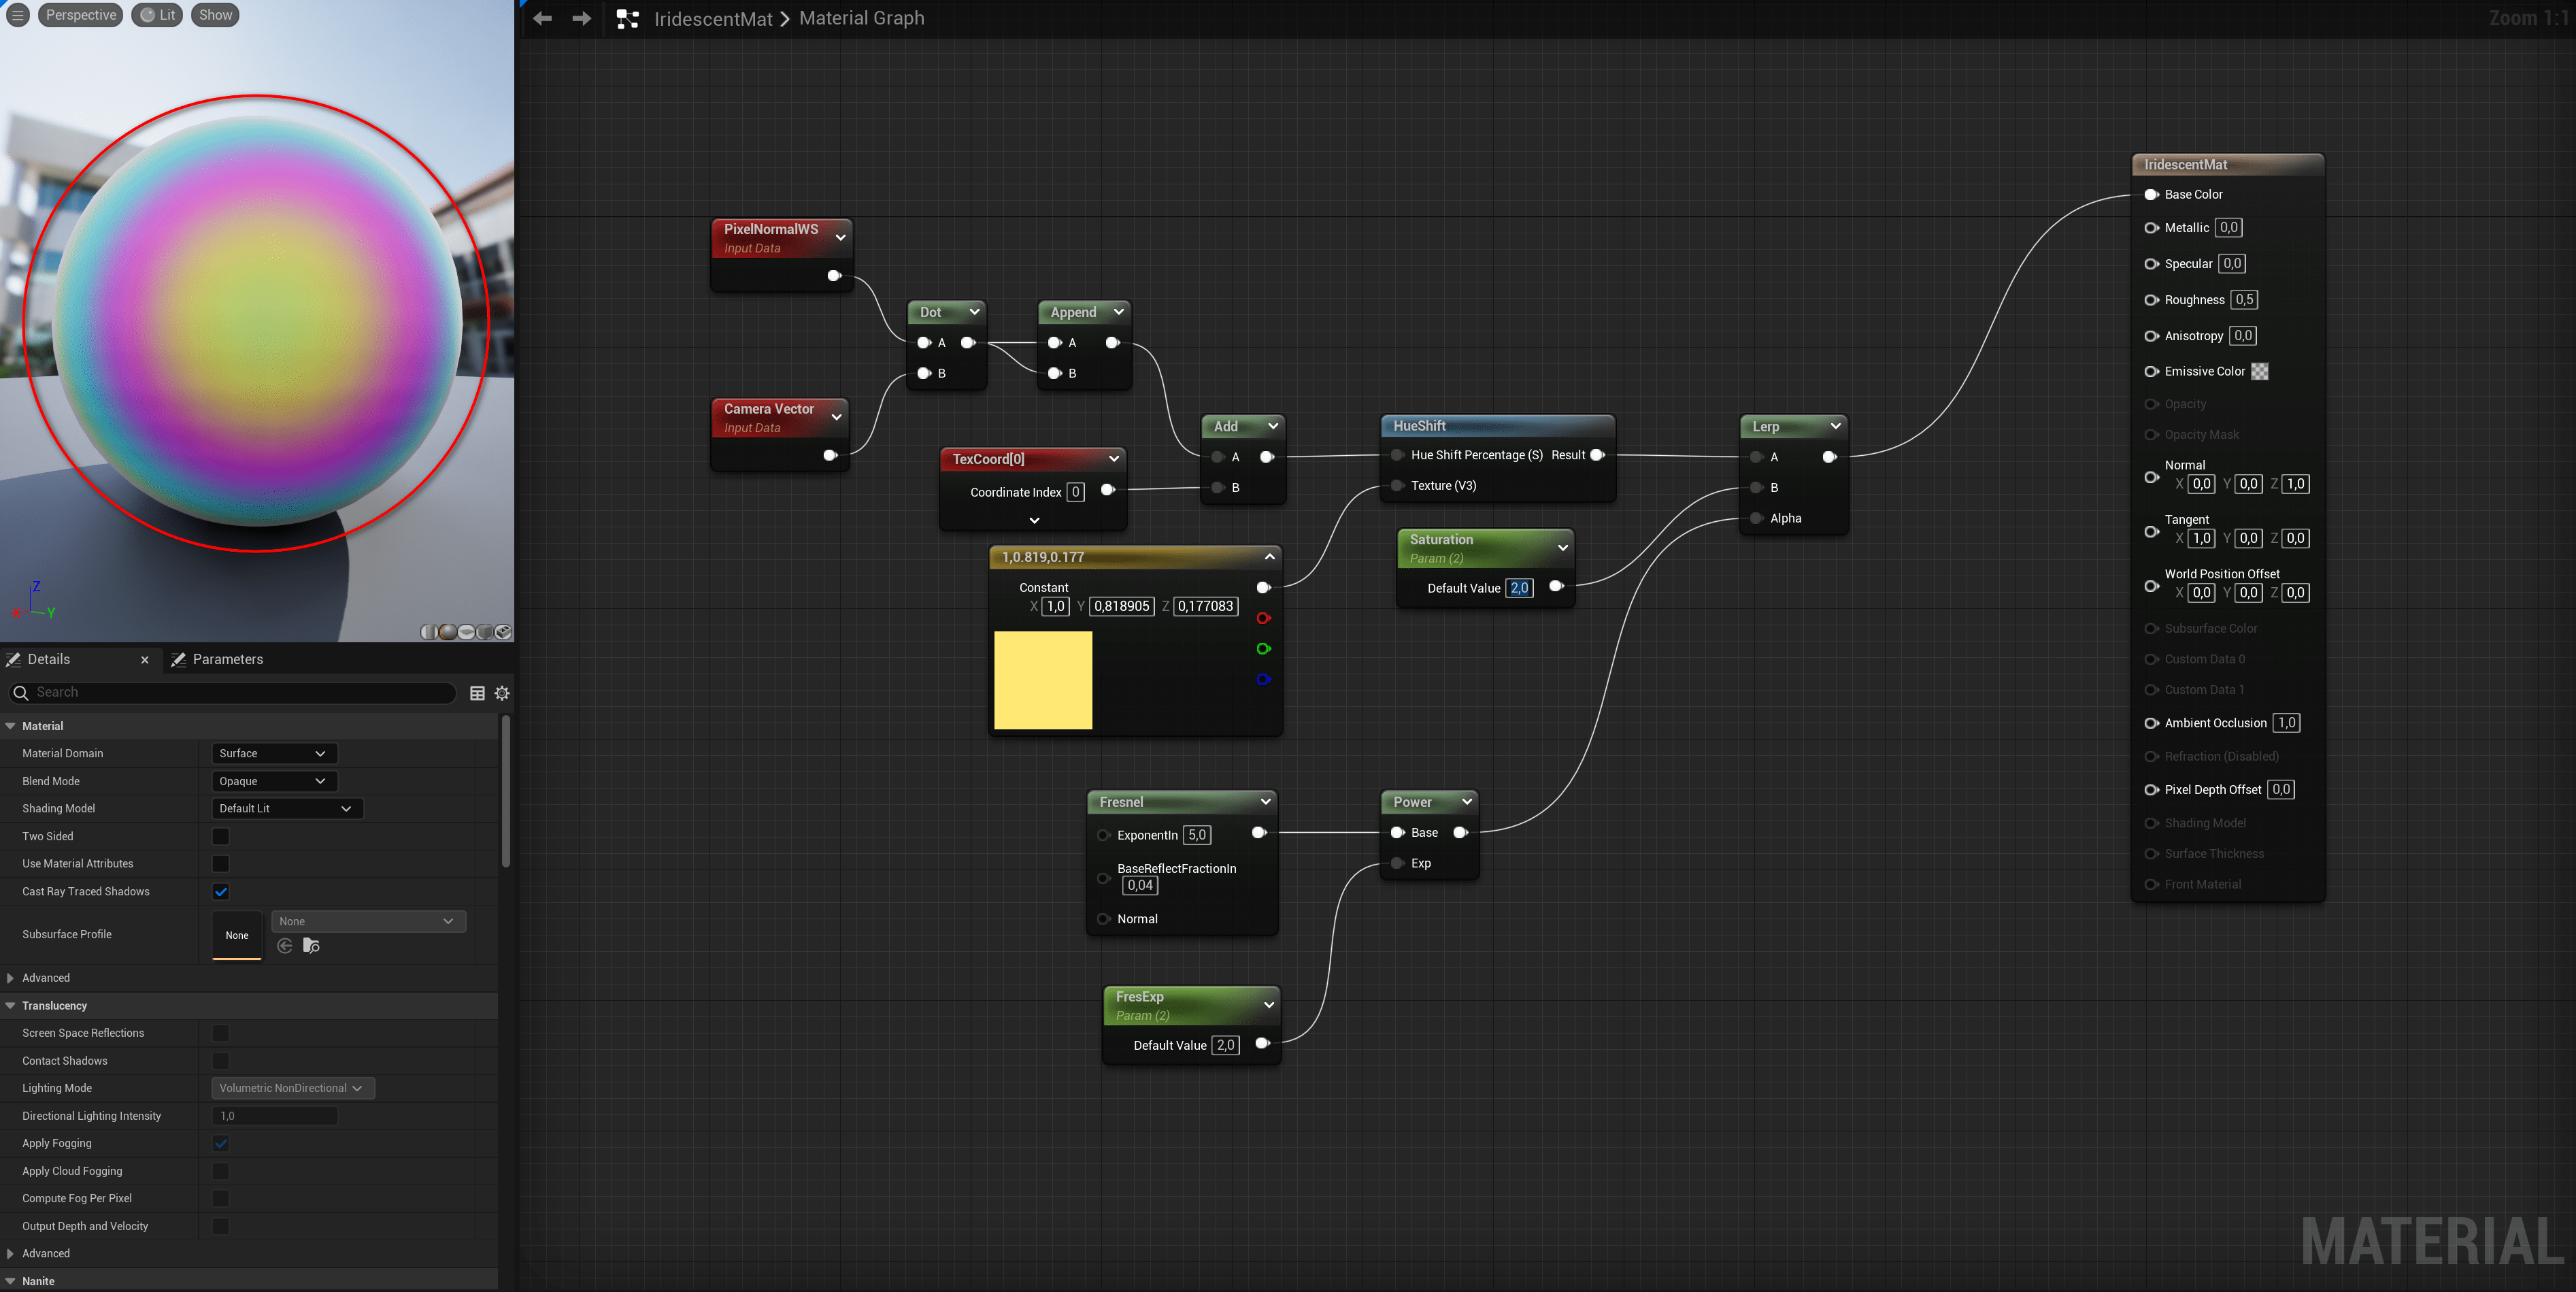
Task: Open the viewport hamburger menu
Action: tap(18, 15)
